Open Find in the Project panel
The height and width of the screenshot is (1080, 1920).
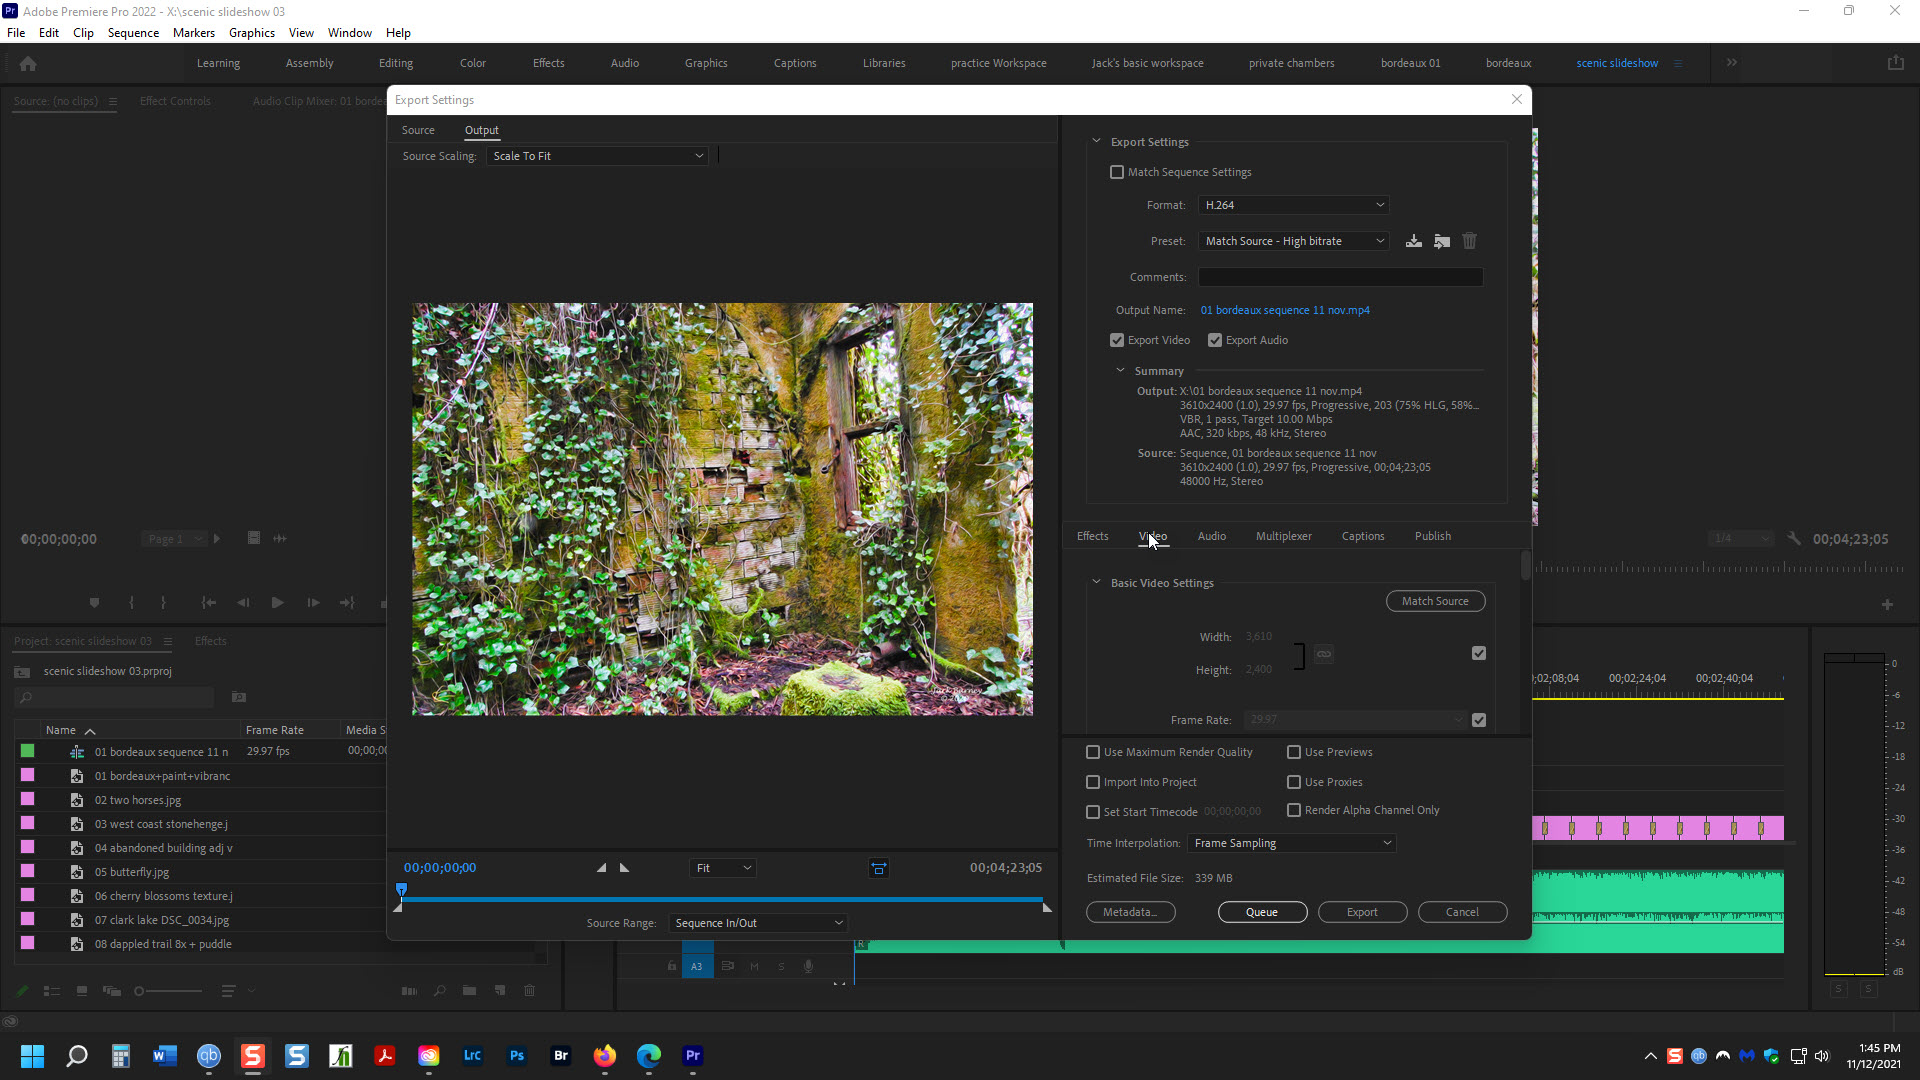[439, 991]
